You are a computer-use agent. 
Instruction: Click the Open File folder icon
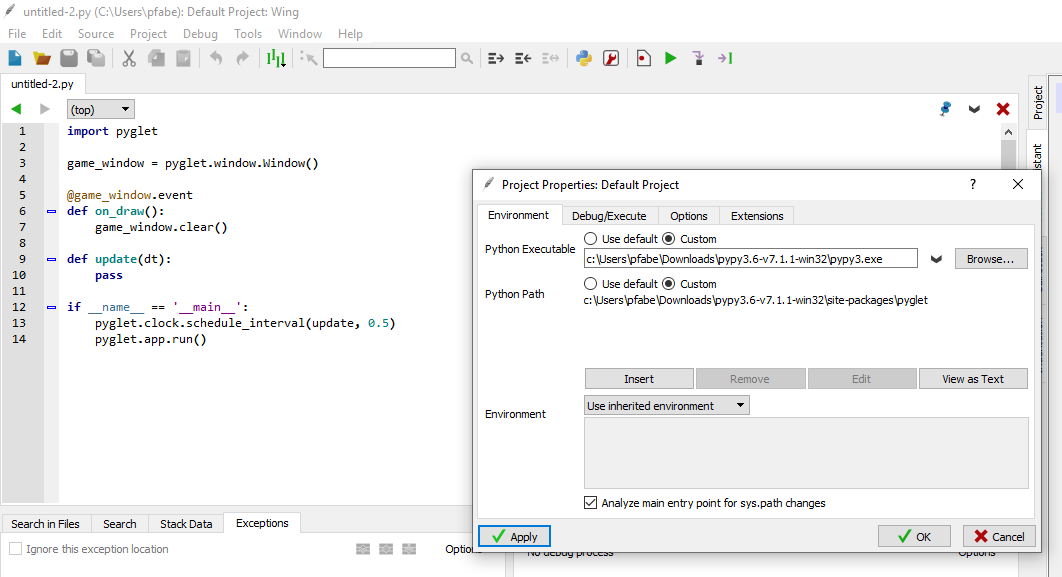[42, 58]
